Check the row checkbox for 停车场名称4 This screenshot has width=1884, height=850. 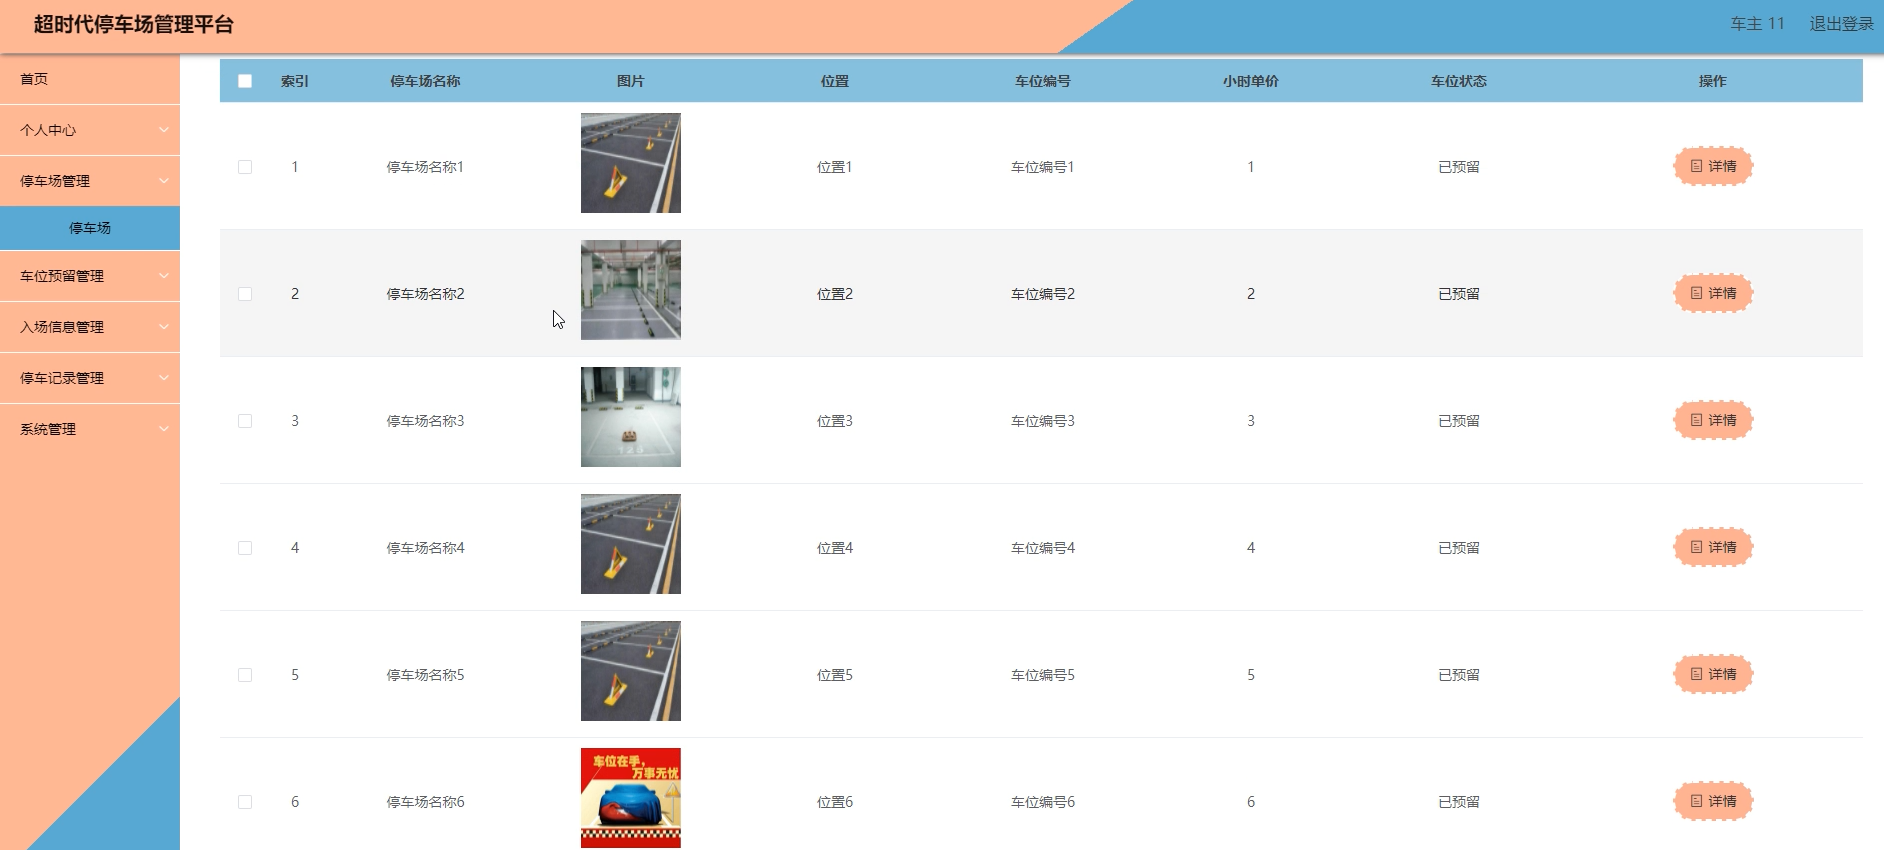click(245, 548)
